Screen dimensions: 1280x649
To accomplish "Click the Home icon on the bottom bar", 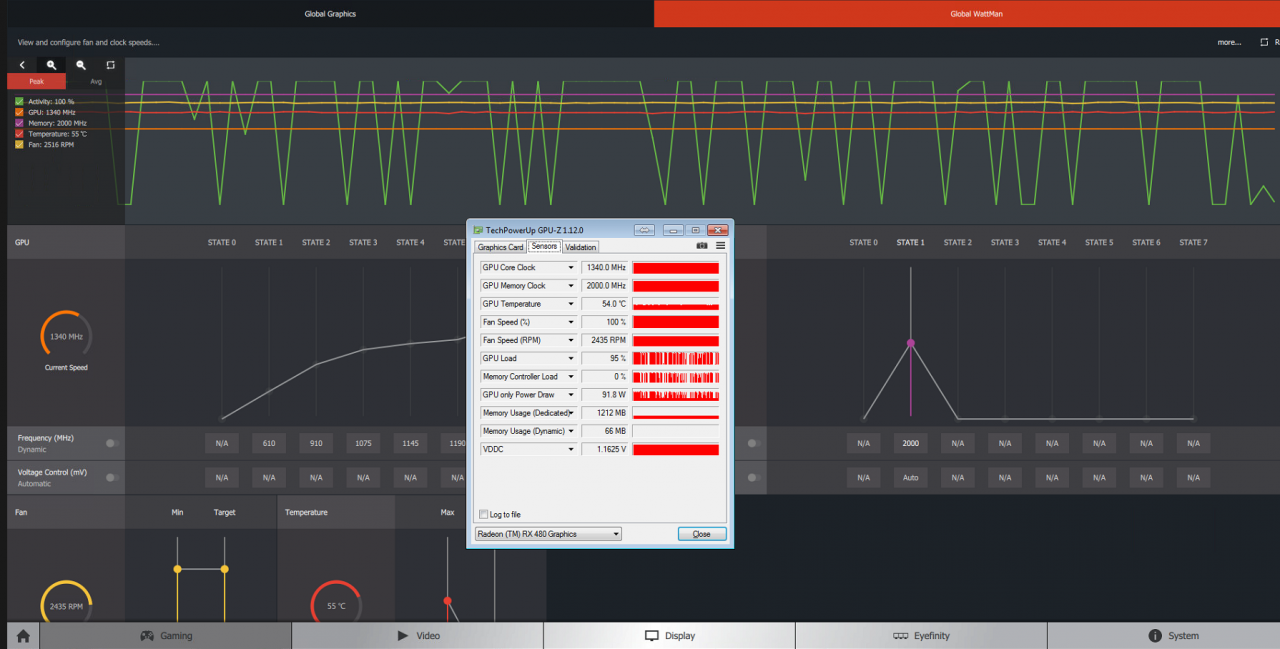I will click(21, 635).
